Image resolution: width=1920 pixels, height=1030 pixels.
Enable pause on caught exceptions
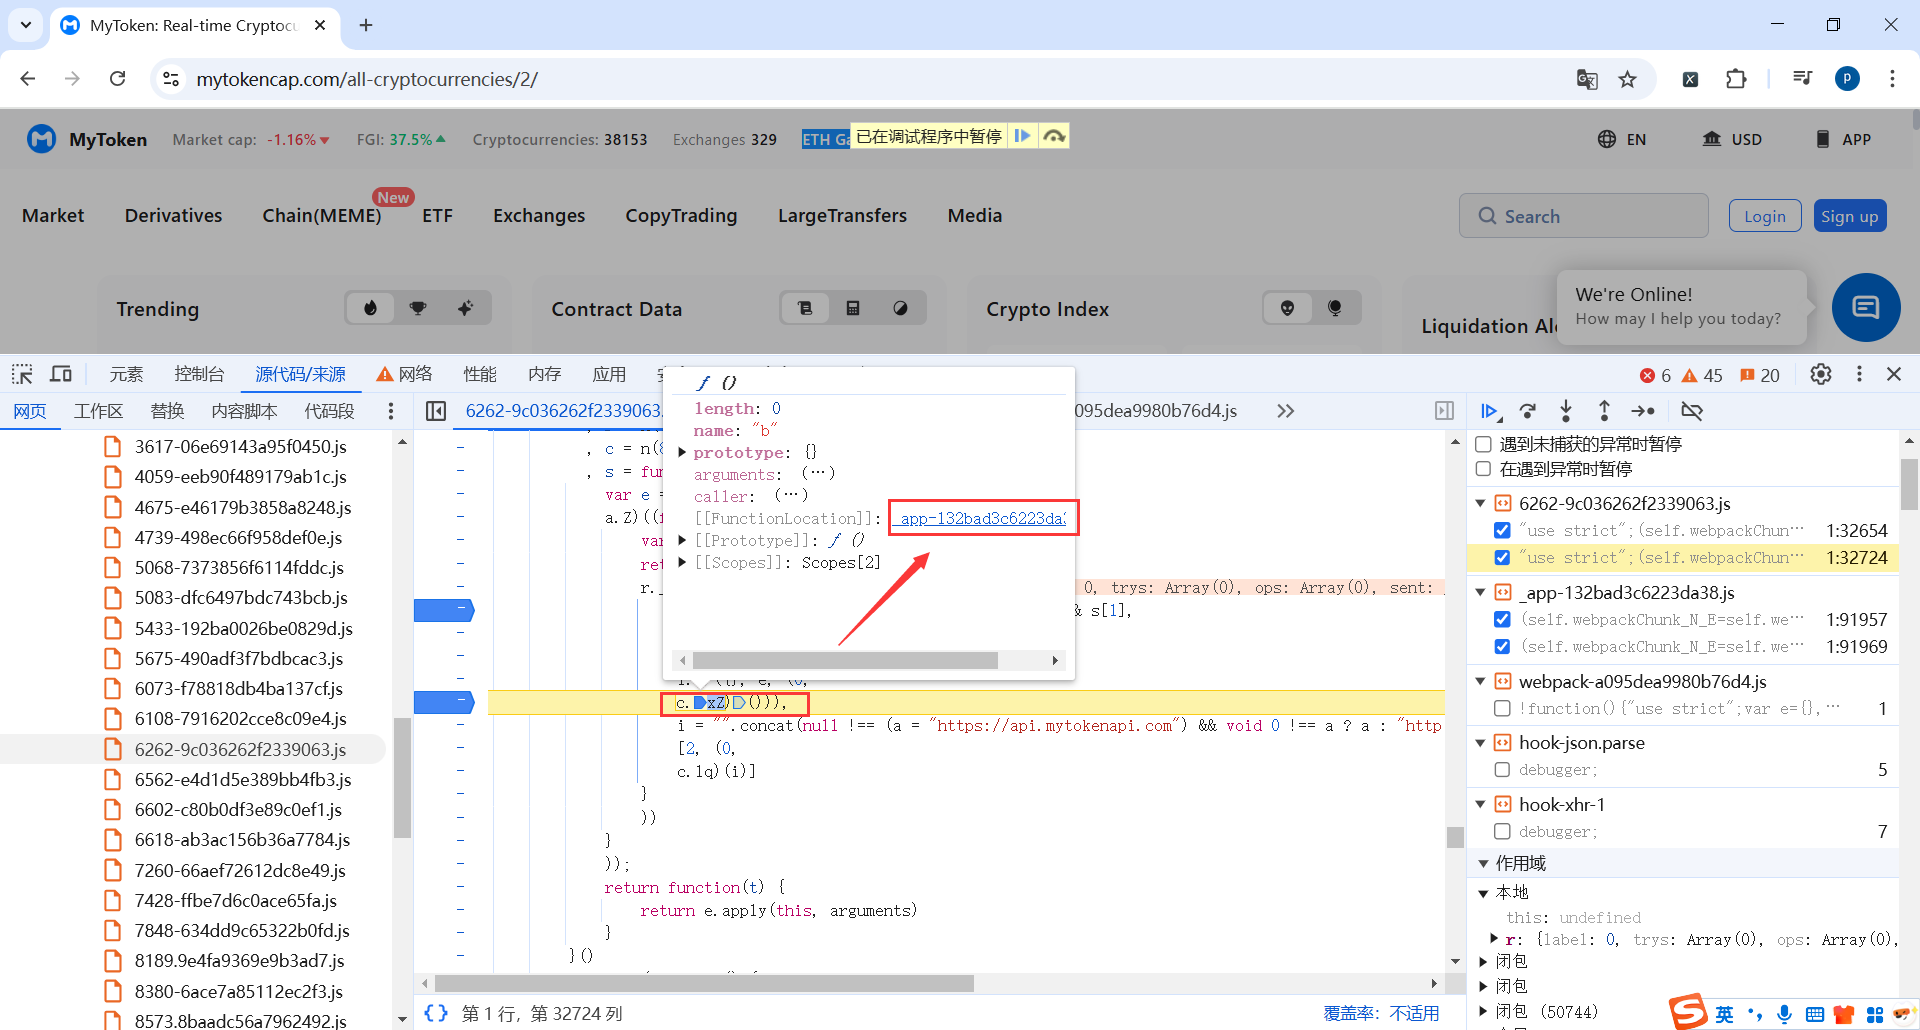point(1483,469)
